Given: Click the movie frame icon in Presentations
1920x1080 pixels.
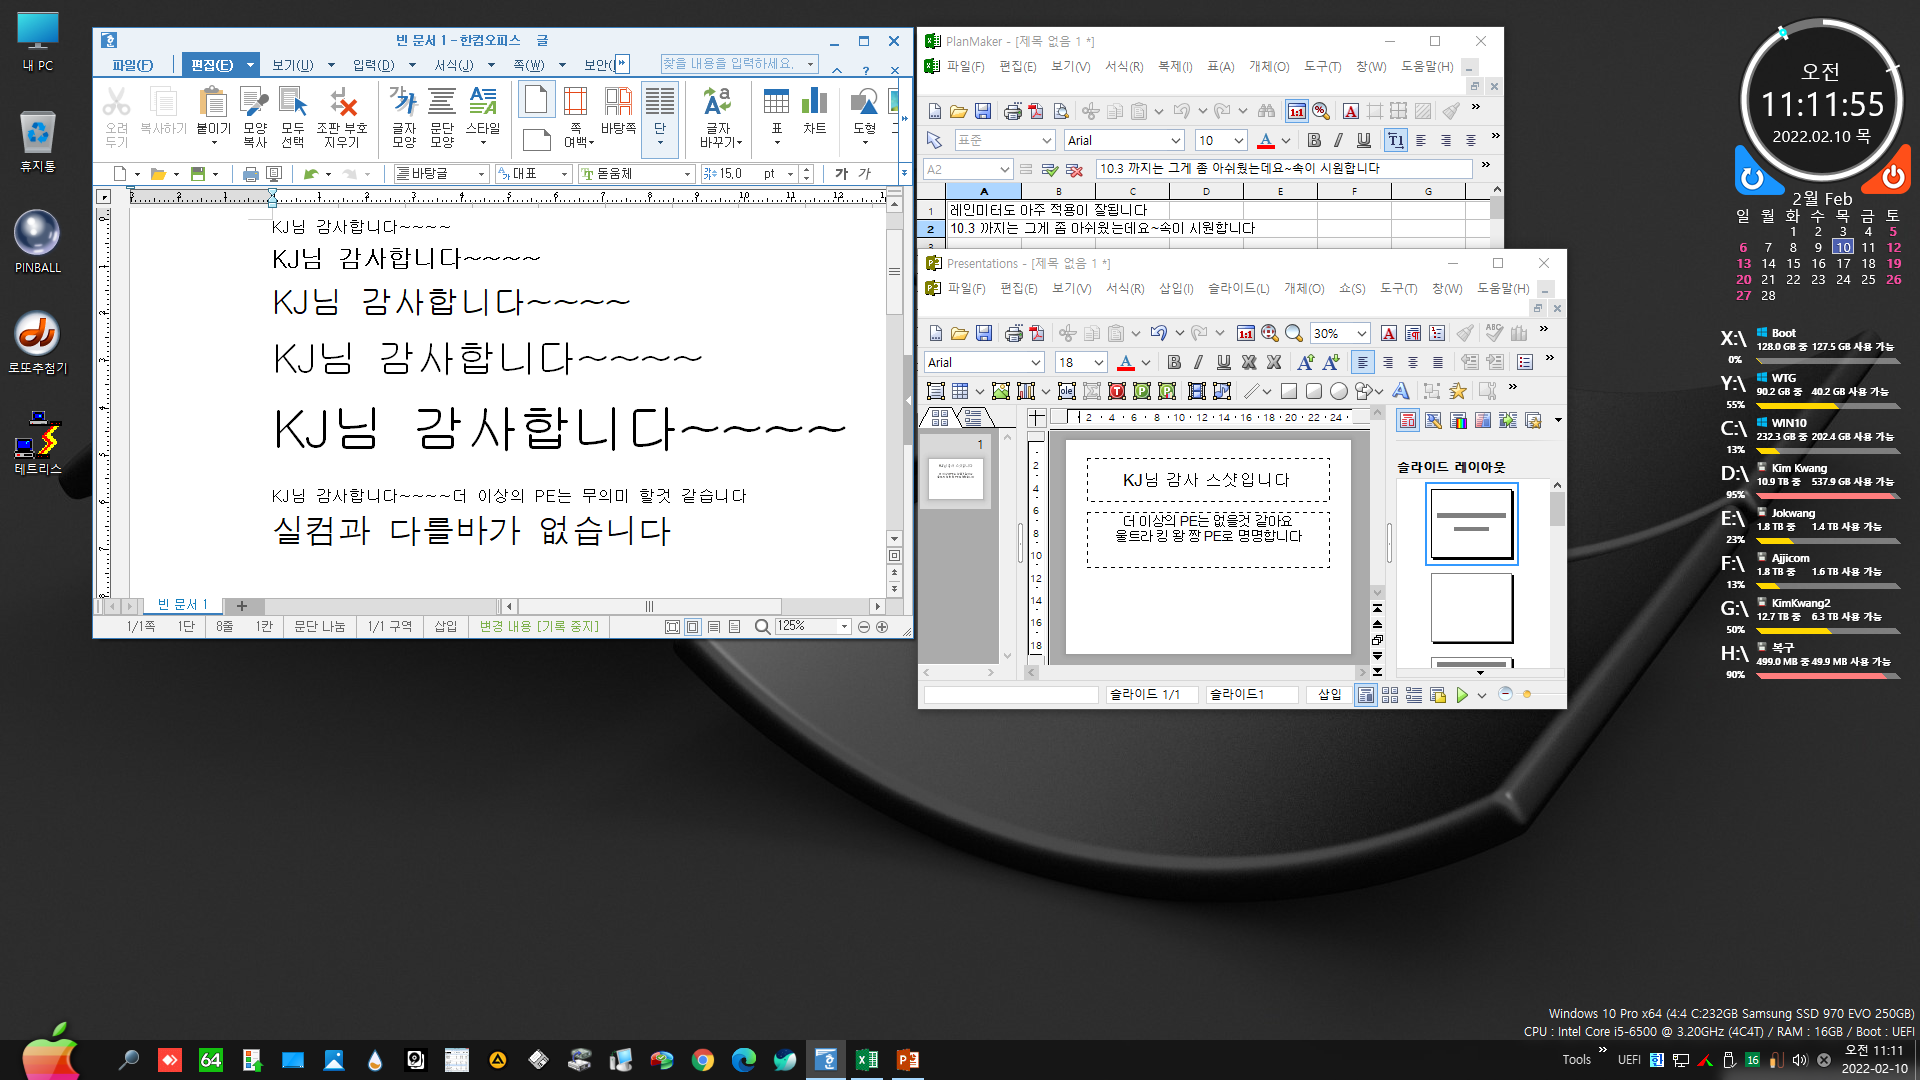Looking at the screenshot, I should 1196,391.
